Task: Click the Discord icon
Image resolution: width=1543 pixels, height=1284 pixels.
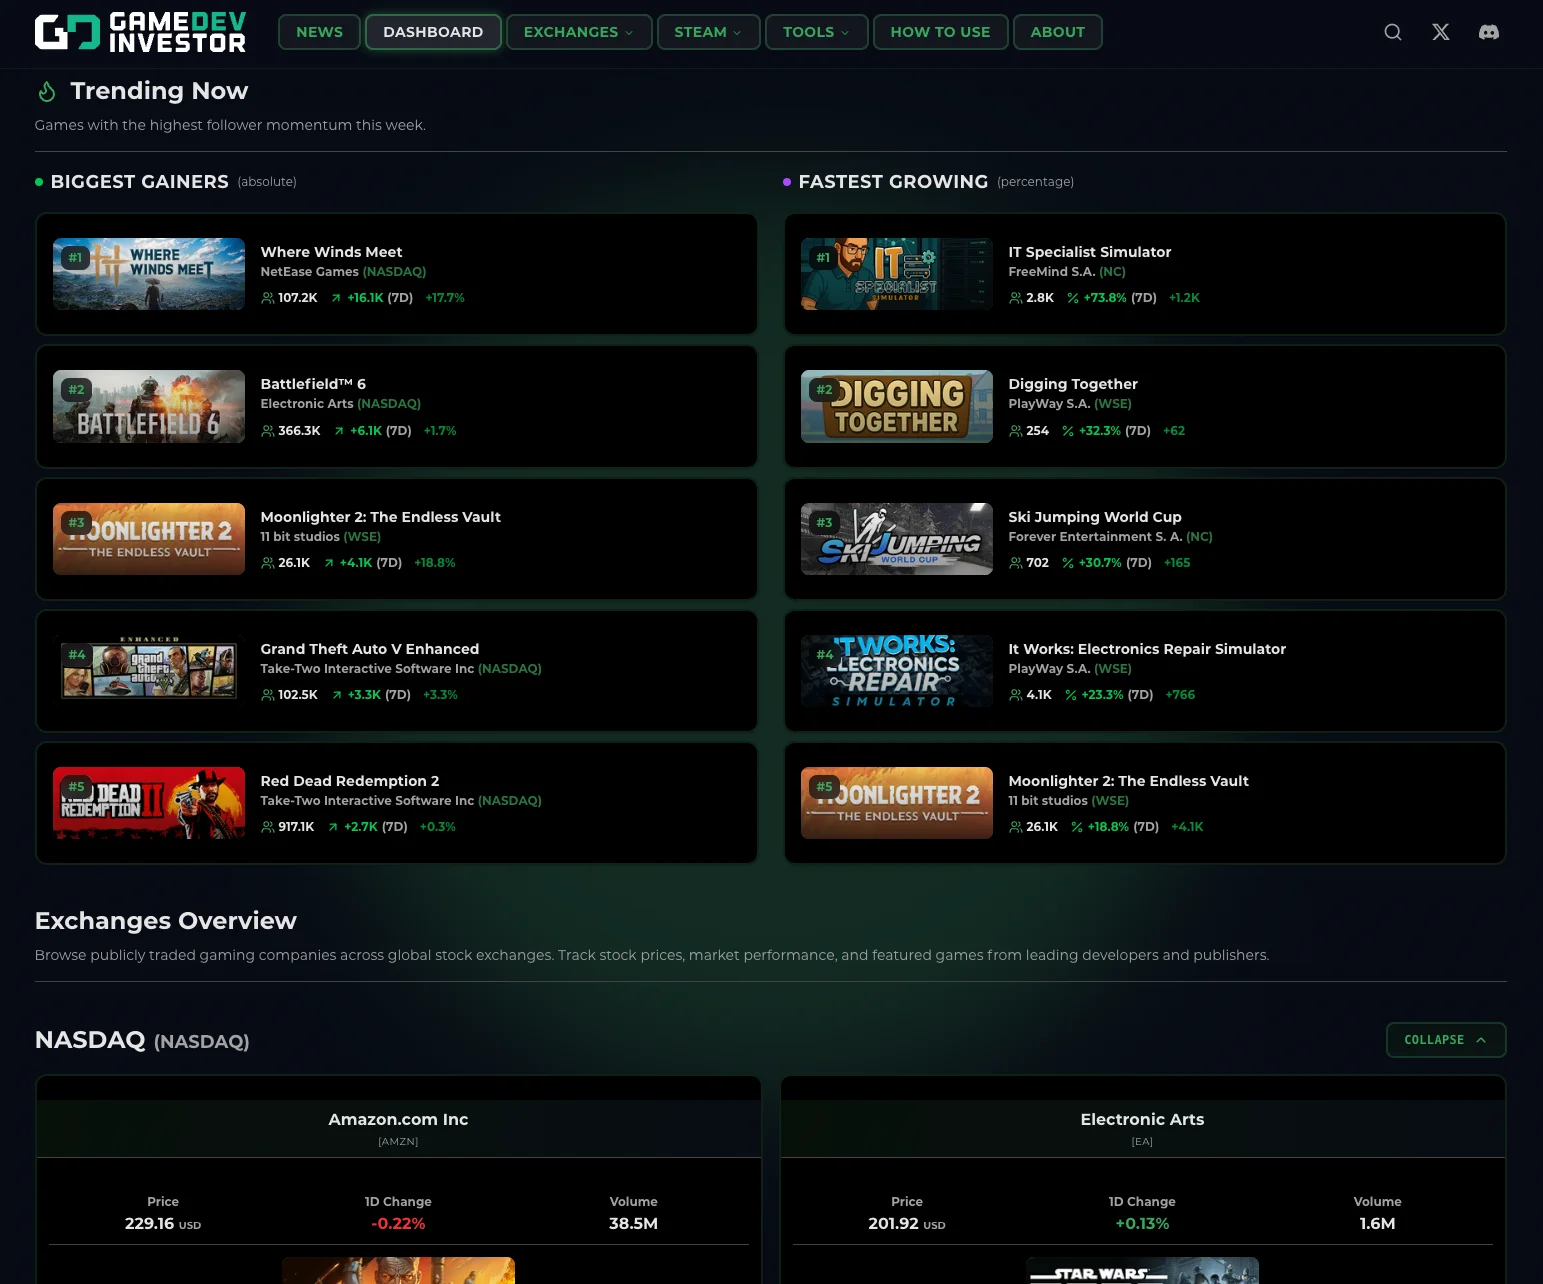Action: click(x=1489, y=31)
